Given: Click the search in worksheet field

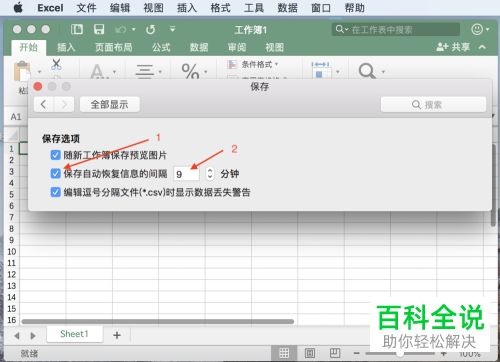Looking at the screenshot, I should [x=396, y=30].
